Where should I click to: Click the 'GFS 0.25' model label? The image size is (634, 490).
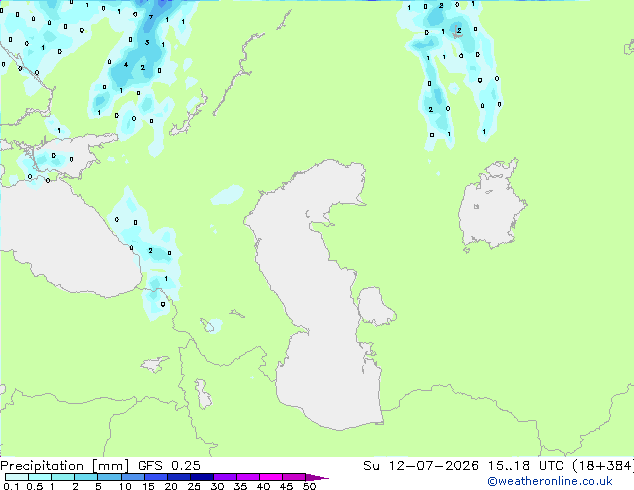169,465
